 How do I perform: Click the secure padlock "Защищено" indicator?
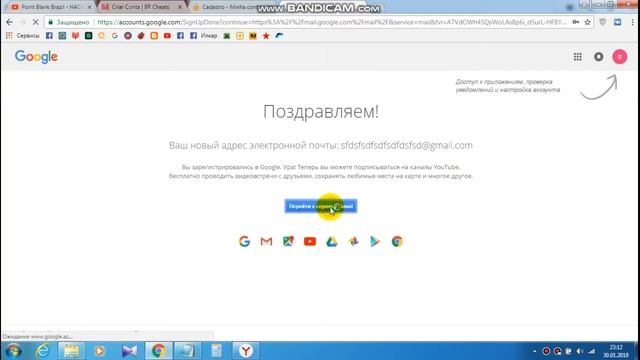click(69, 22)
